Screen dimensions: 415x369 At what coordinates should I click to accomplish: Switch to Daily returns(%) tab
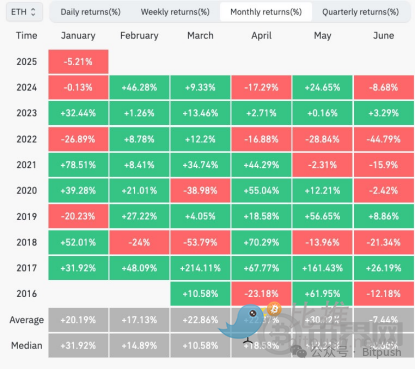pos(90,12)
